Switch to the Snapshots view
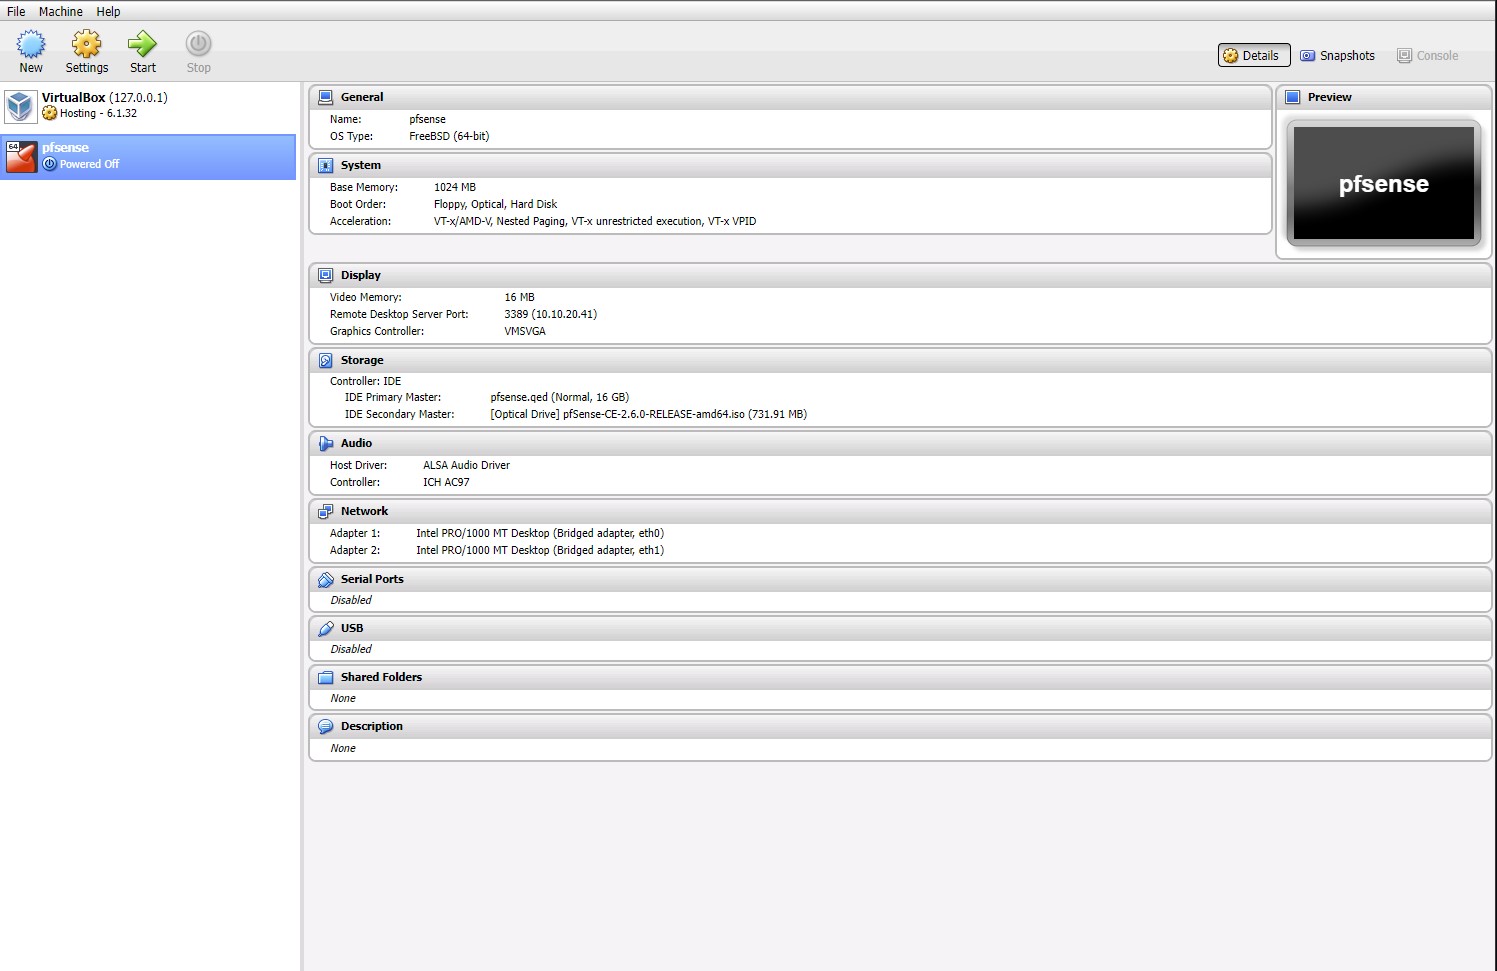This screenshot has height=971, width=1497. 1338,55
